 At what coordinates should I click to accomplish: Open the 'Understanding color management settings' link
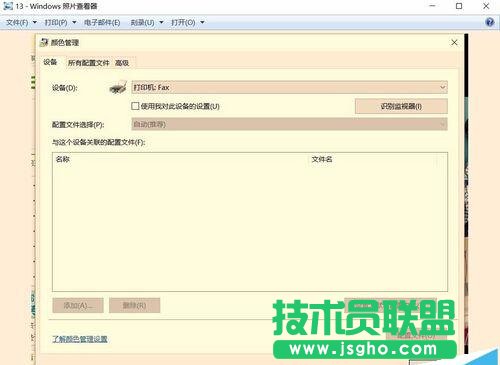[x=80, y=339]
